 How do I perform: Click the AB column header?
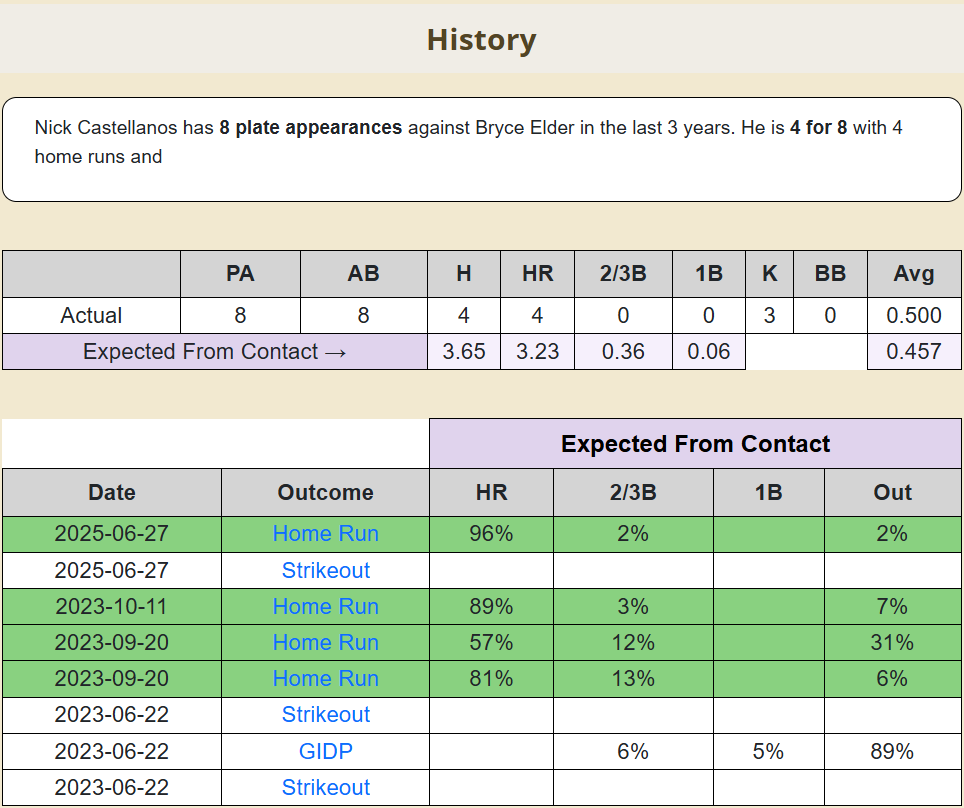[363, 274]
